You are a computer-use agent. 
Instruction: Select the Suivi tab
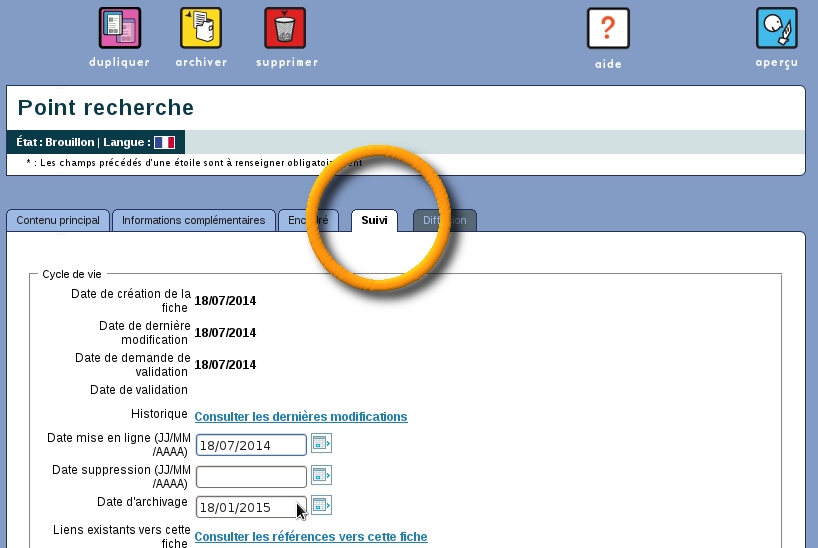point(374,221)
